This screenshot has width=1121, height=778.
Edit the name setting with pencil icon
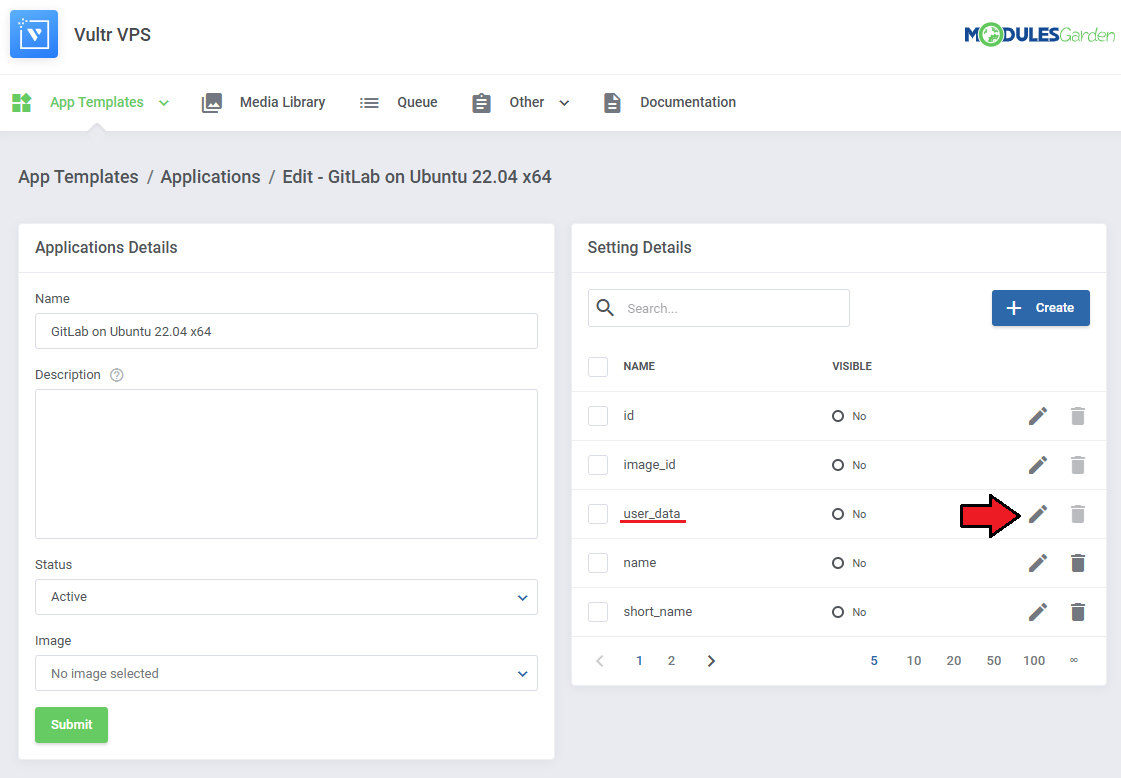pos(1038,563)
